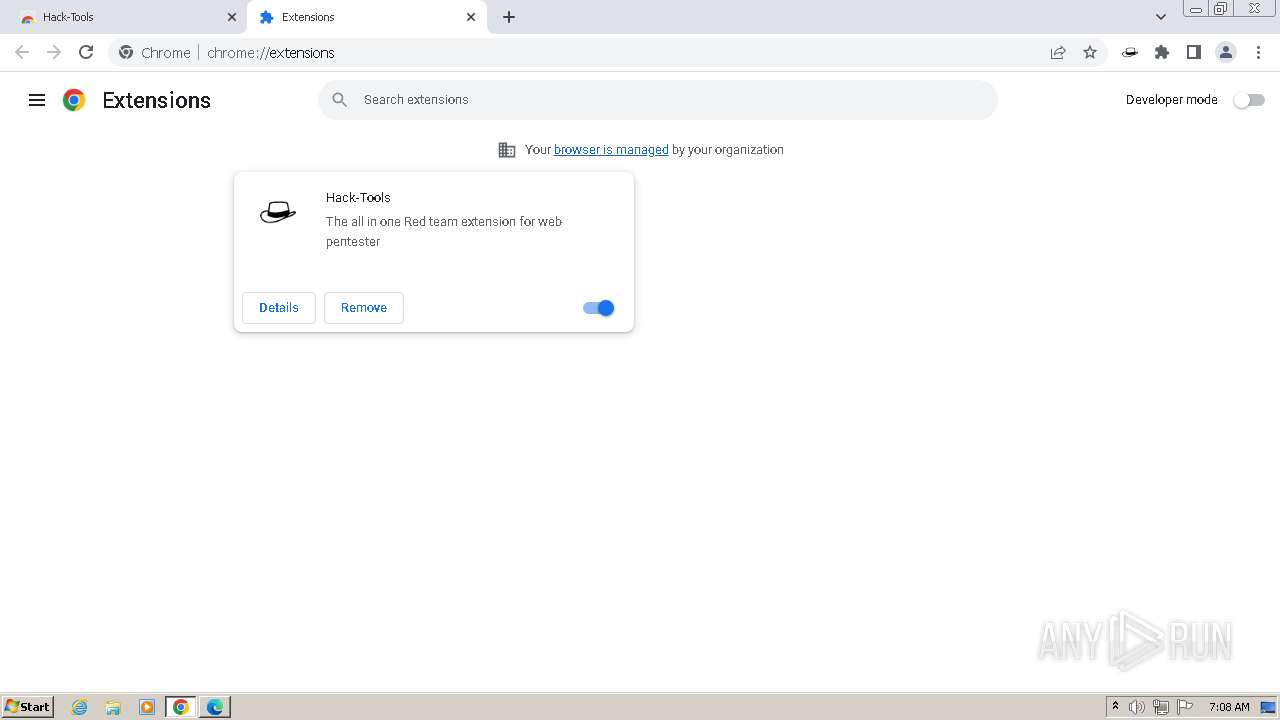1280x720 pixels.
Task: Open Hack-Tools Details
Action: (x=279, y=308)
